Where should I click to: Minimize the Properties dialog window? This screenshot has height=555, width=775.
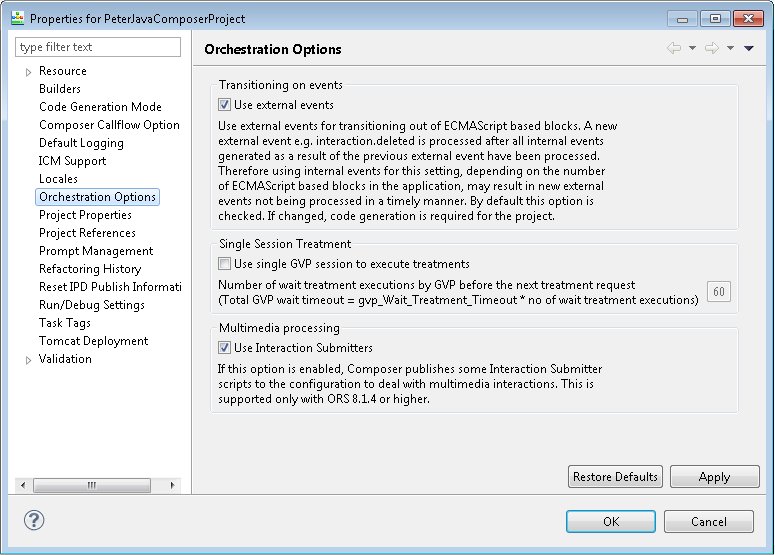click(683, 19)
